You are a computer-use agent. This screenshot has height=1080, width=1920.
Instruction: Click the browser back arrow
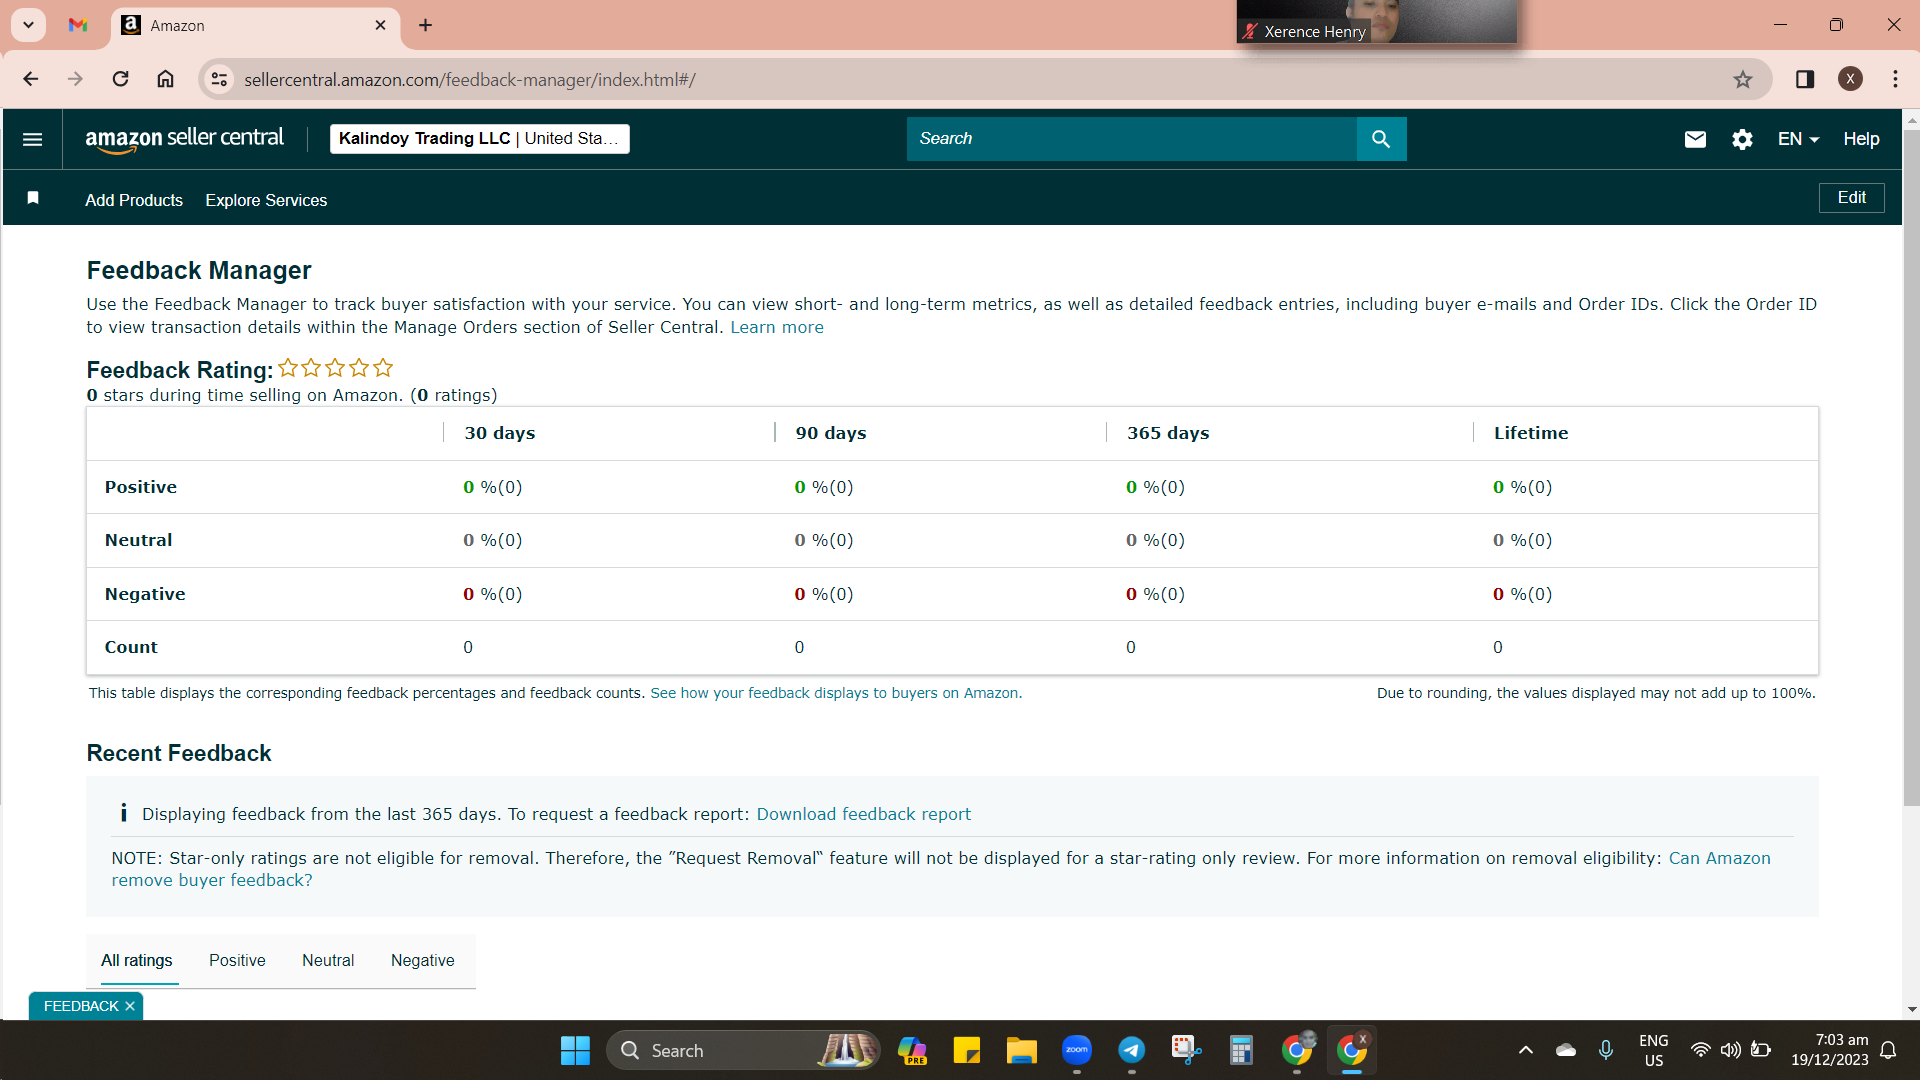(x=31, y=79)
